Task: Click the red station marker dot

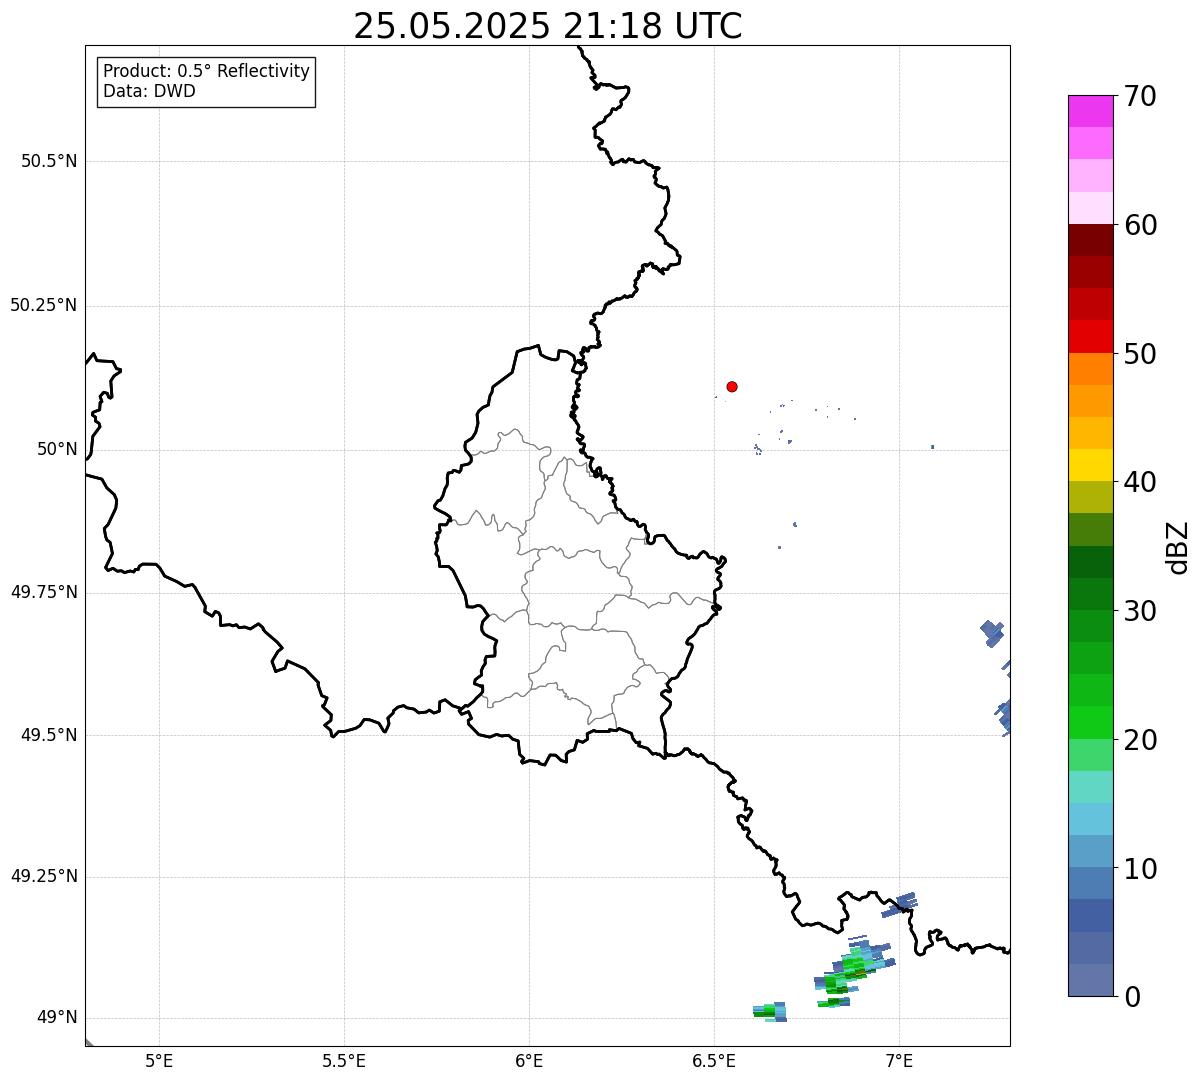Action: click(732, 386)
